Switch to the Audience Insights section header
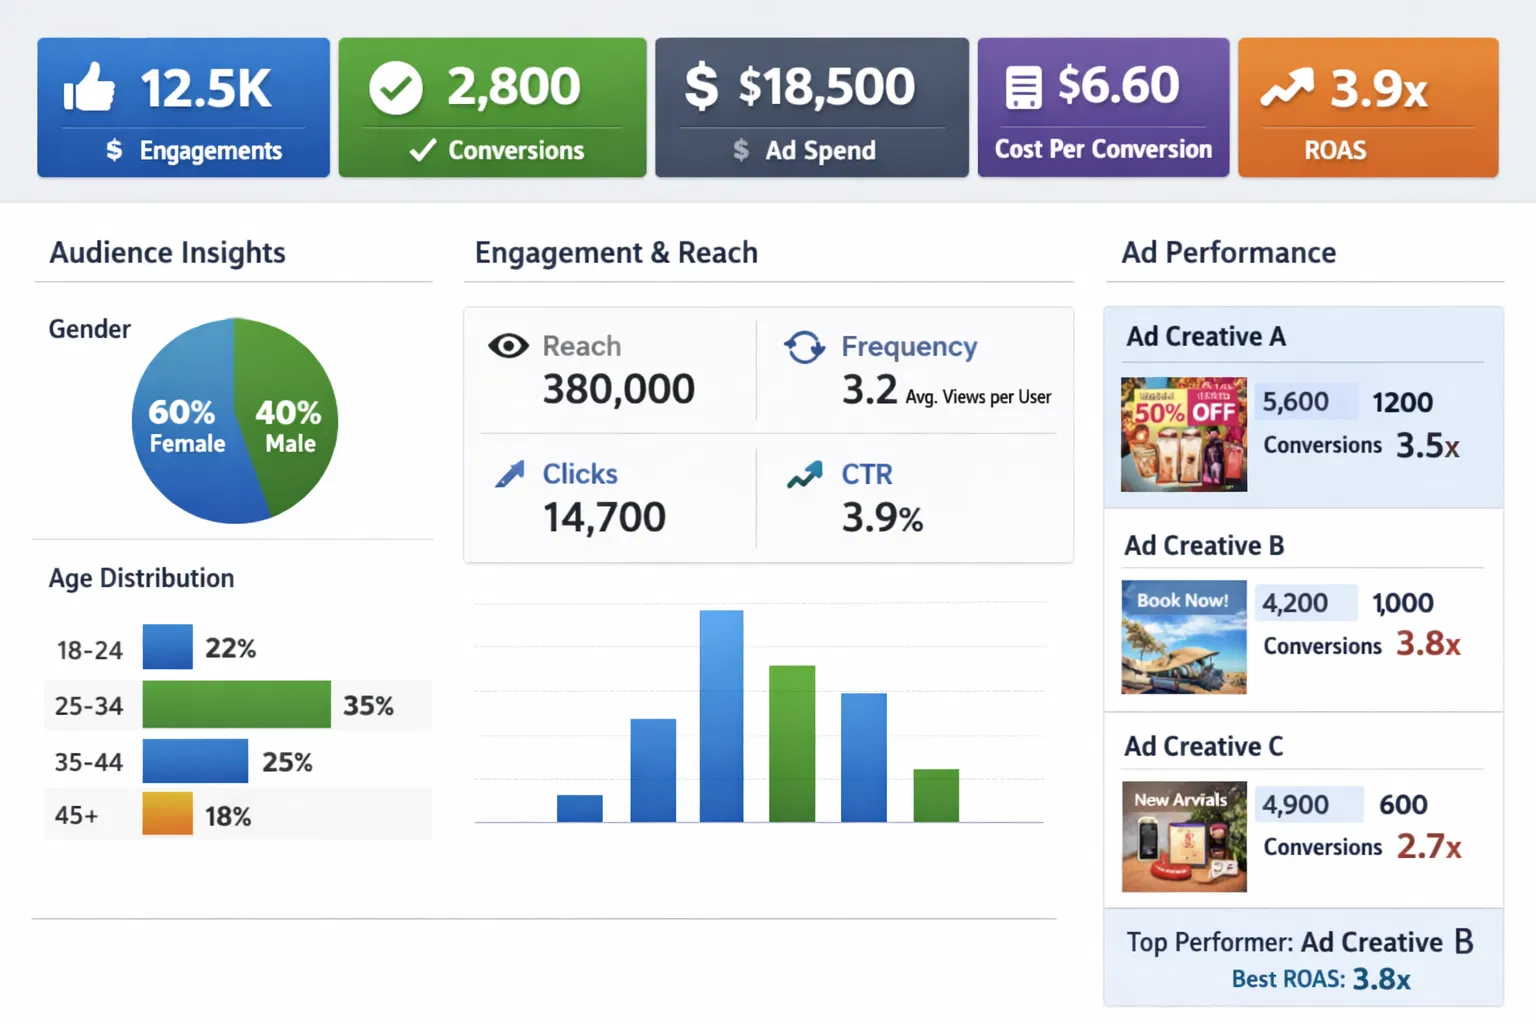1536x1024 pixels. (167, 253)
